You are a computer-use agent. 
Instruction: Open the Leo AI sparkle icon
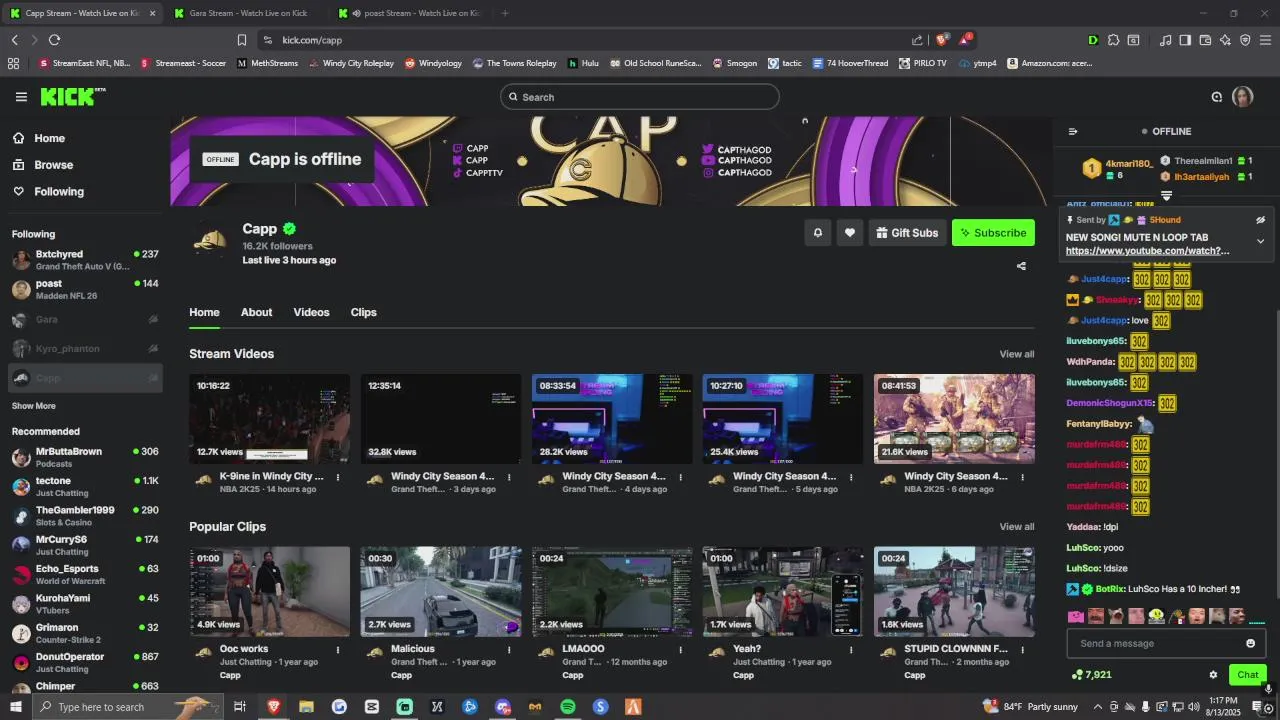click(1225, 40)
